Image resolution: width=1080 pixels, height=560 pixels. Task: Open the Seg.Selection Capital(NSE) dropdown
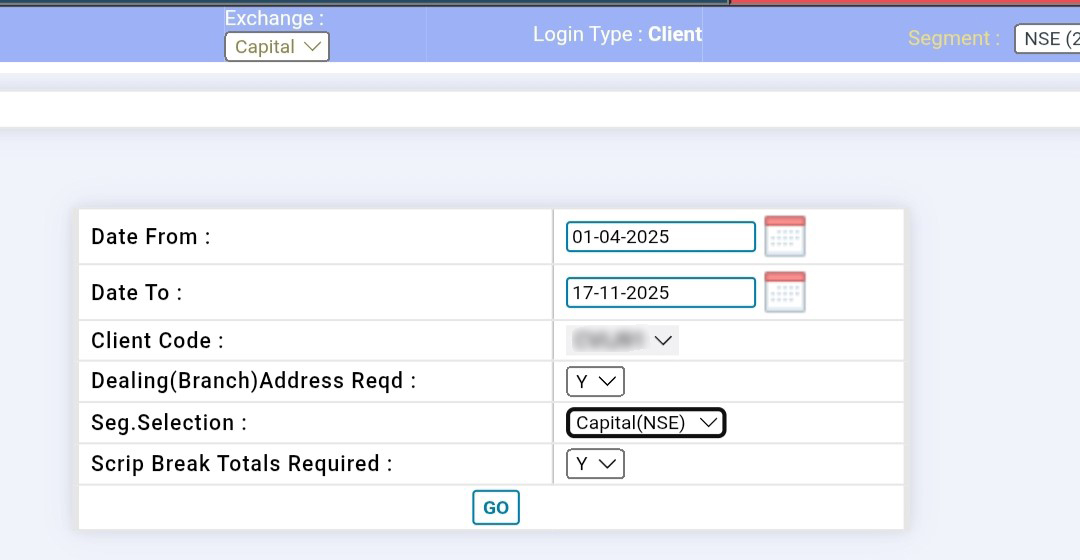point(646,423)
